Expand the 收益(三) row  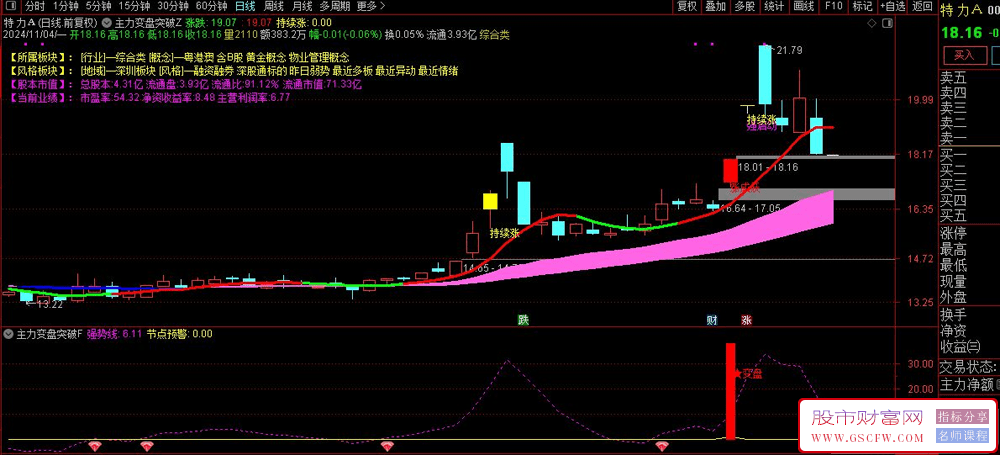click(960, 347)
